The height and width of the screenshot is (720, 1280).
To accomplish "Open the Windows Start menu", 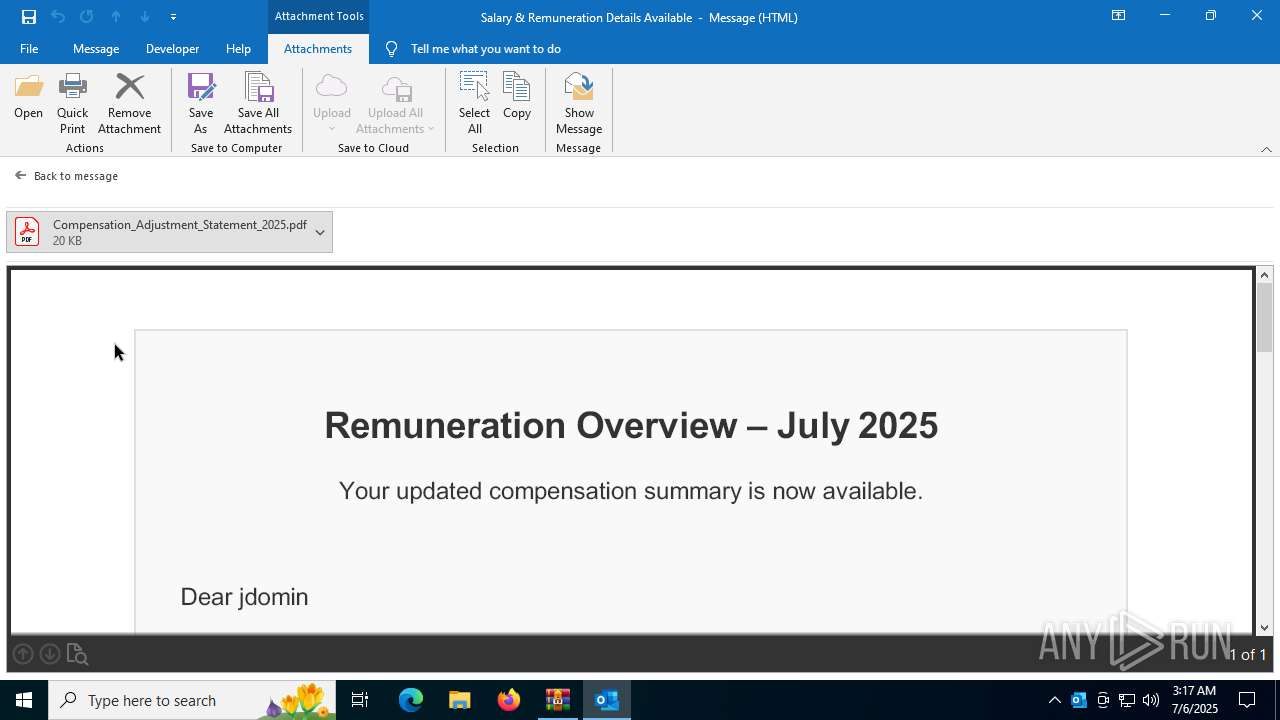I will (24, 700).
